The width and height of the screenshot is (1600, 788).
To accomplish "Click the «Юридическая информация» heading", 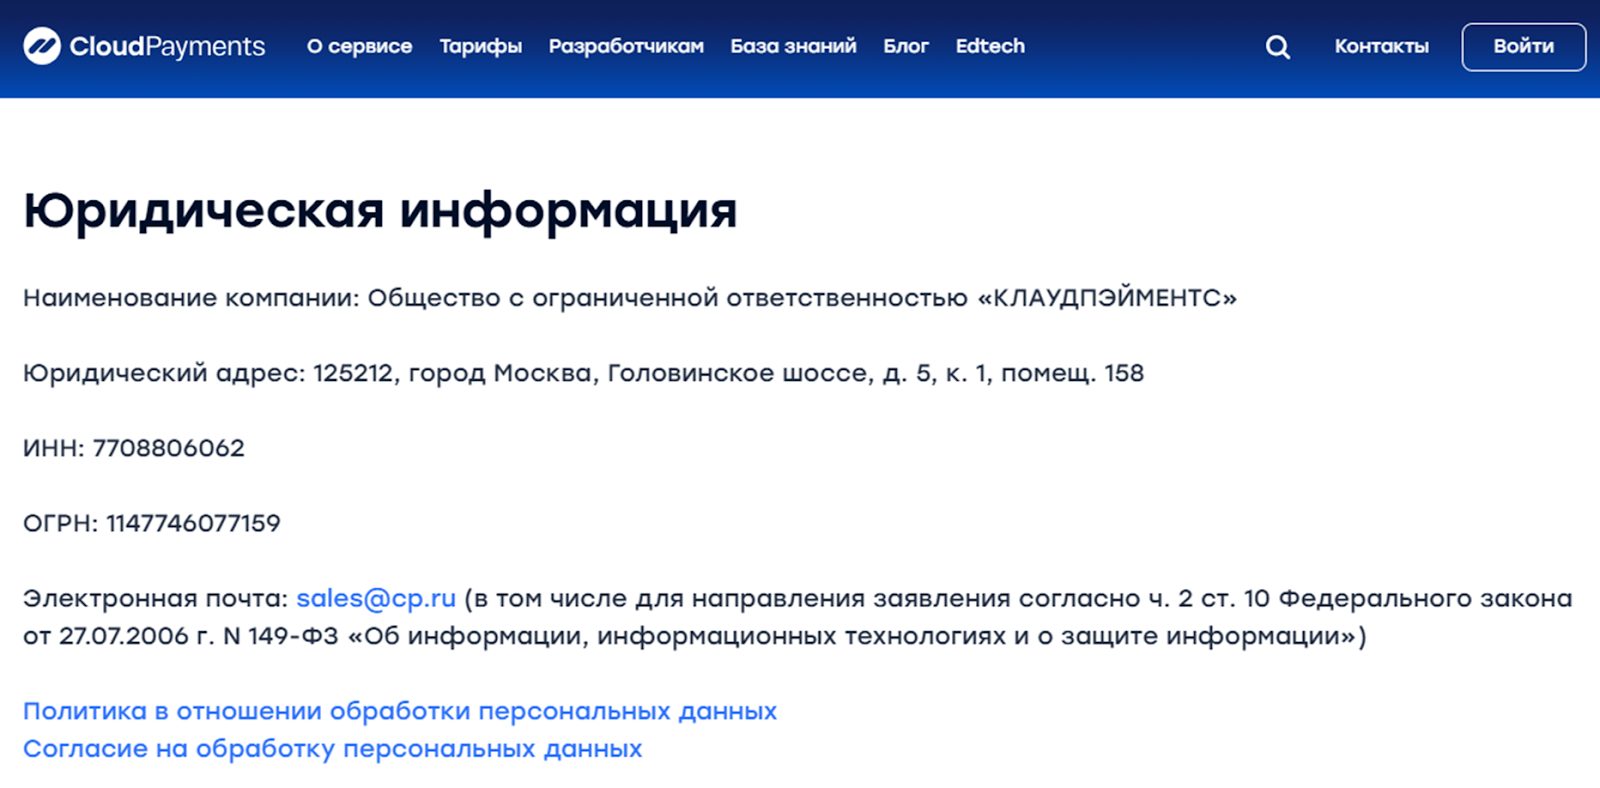I will tap(380, 211).
